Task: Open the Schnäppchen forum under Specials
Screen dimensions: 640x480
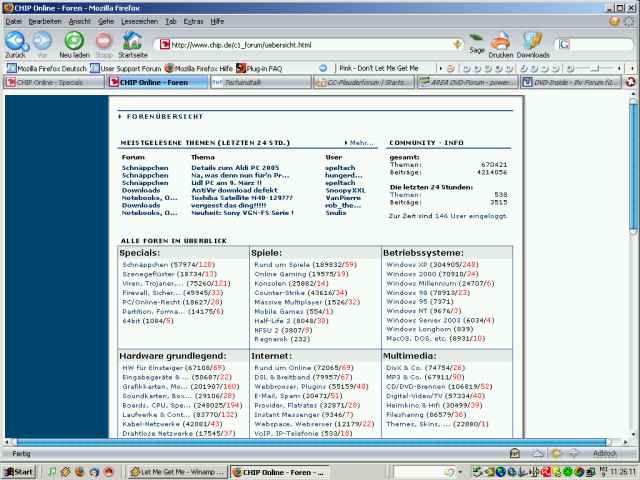Action: click(145, 264)
